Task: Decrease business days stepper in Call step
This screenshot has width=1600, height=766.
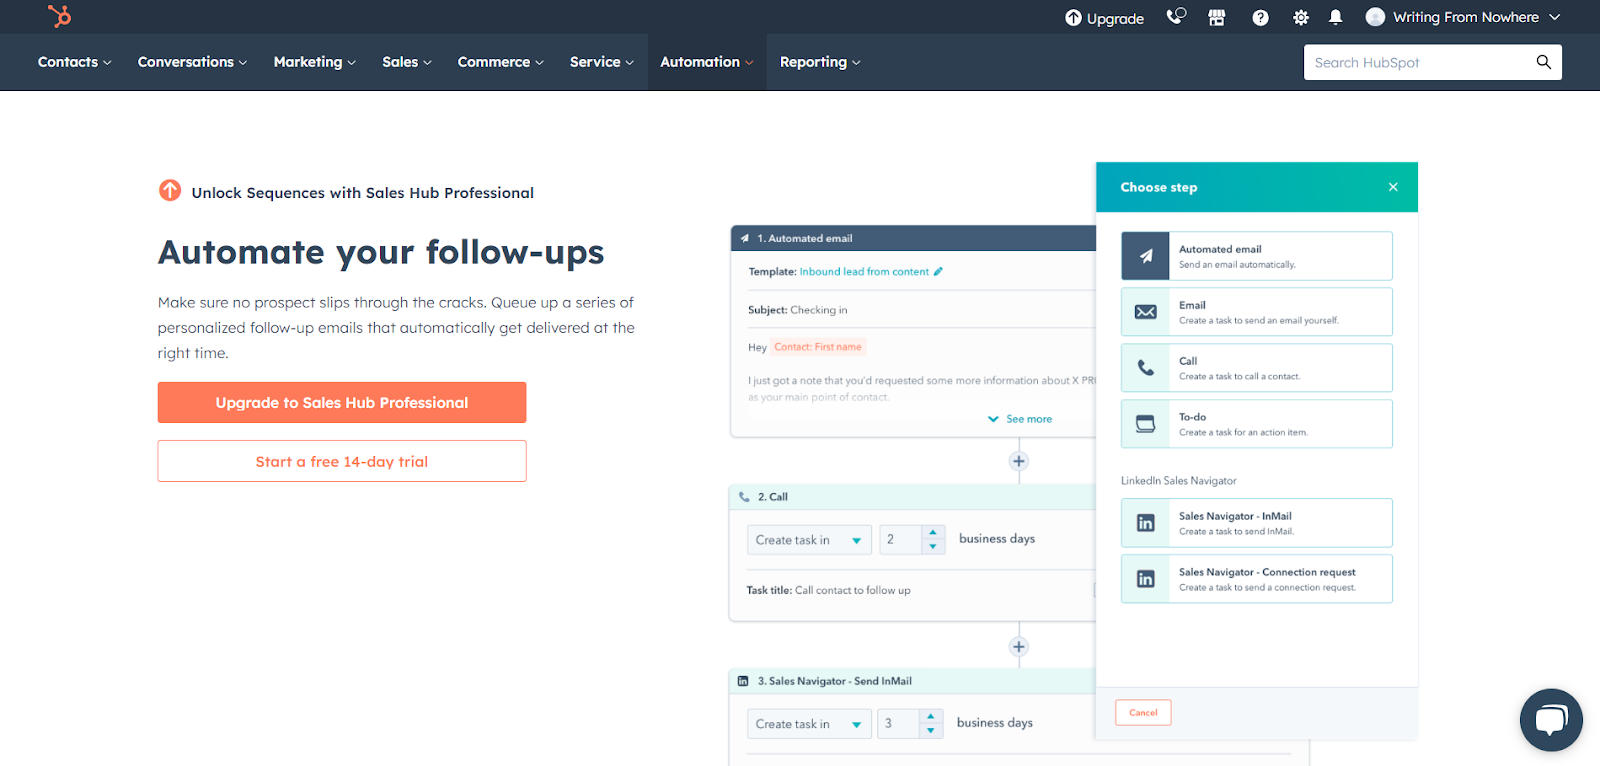Action: 933,547
